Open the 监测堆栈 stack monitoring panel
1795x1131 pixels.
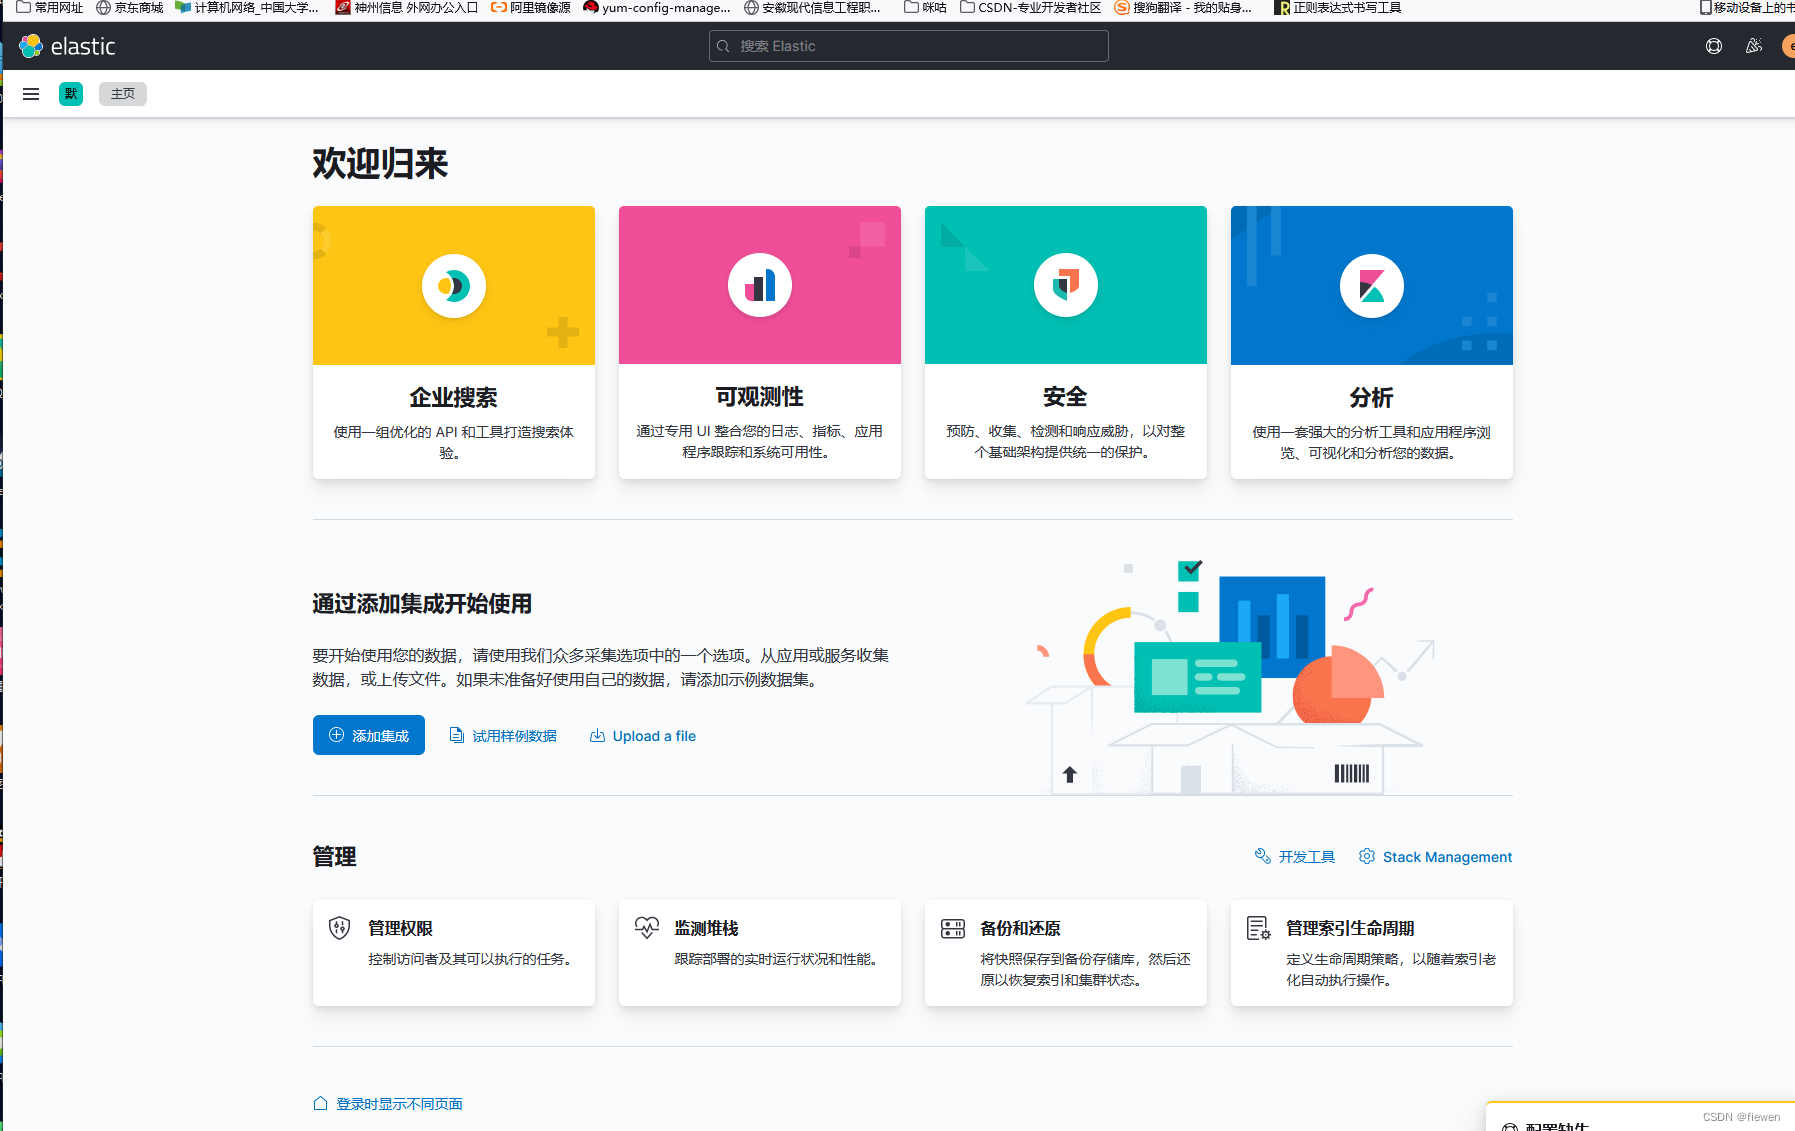759,952
